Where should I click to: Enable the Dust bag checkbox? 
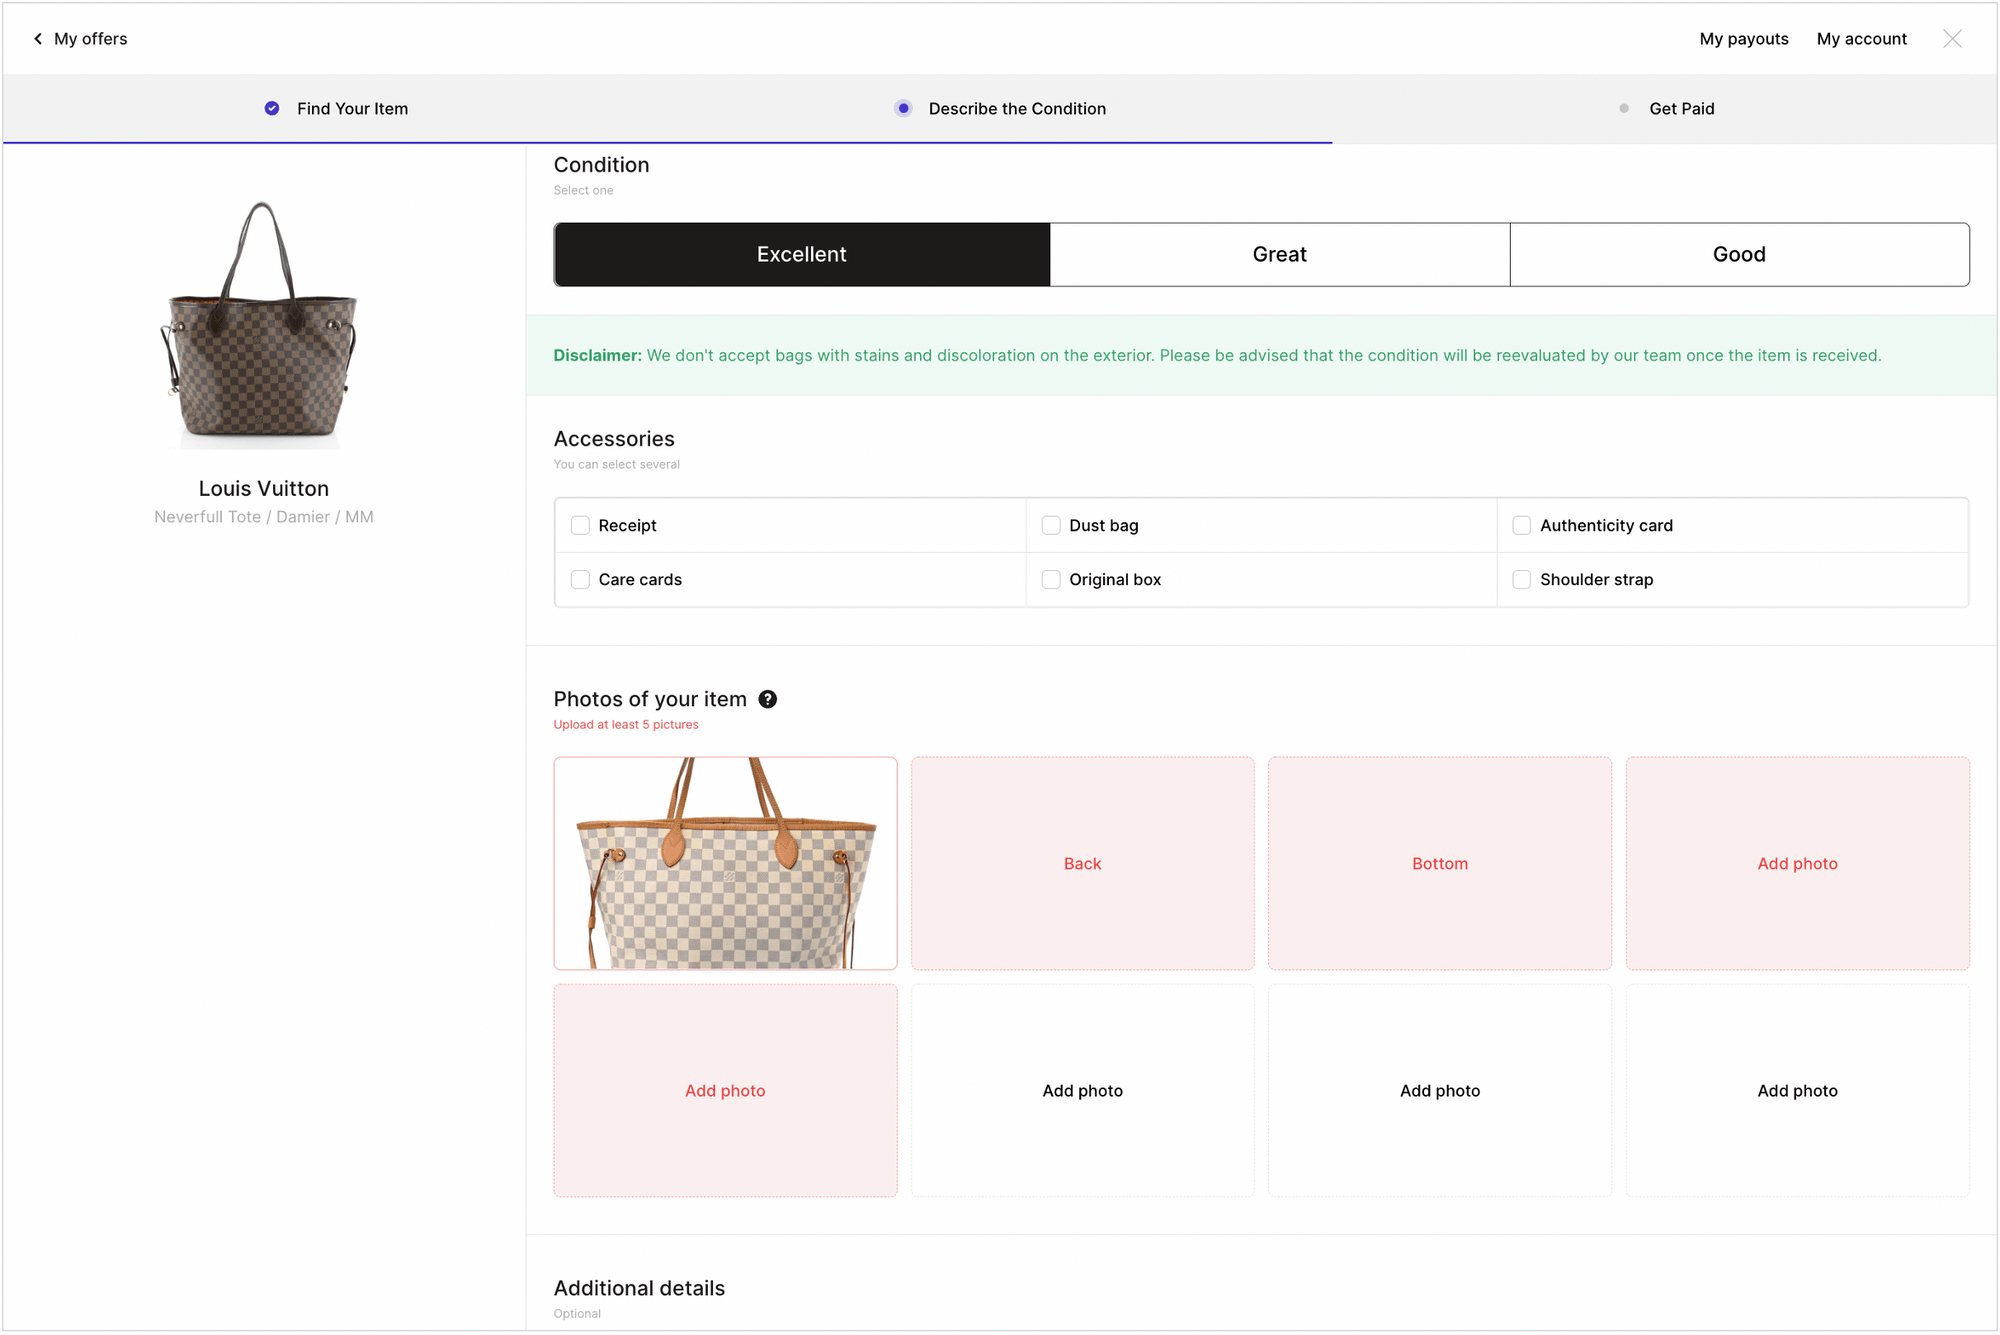tap(1051, 525)
